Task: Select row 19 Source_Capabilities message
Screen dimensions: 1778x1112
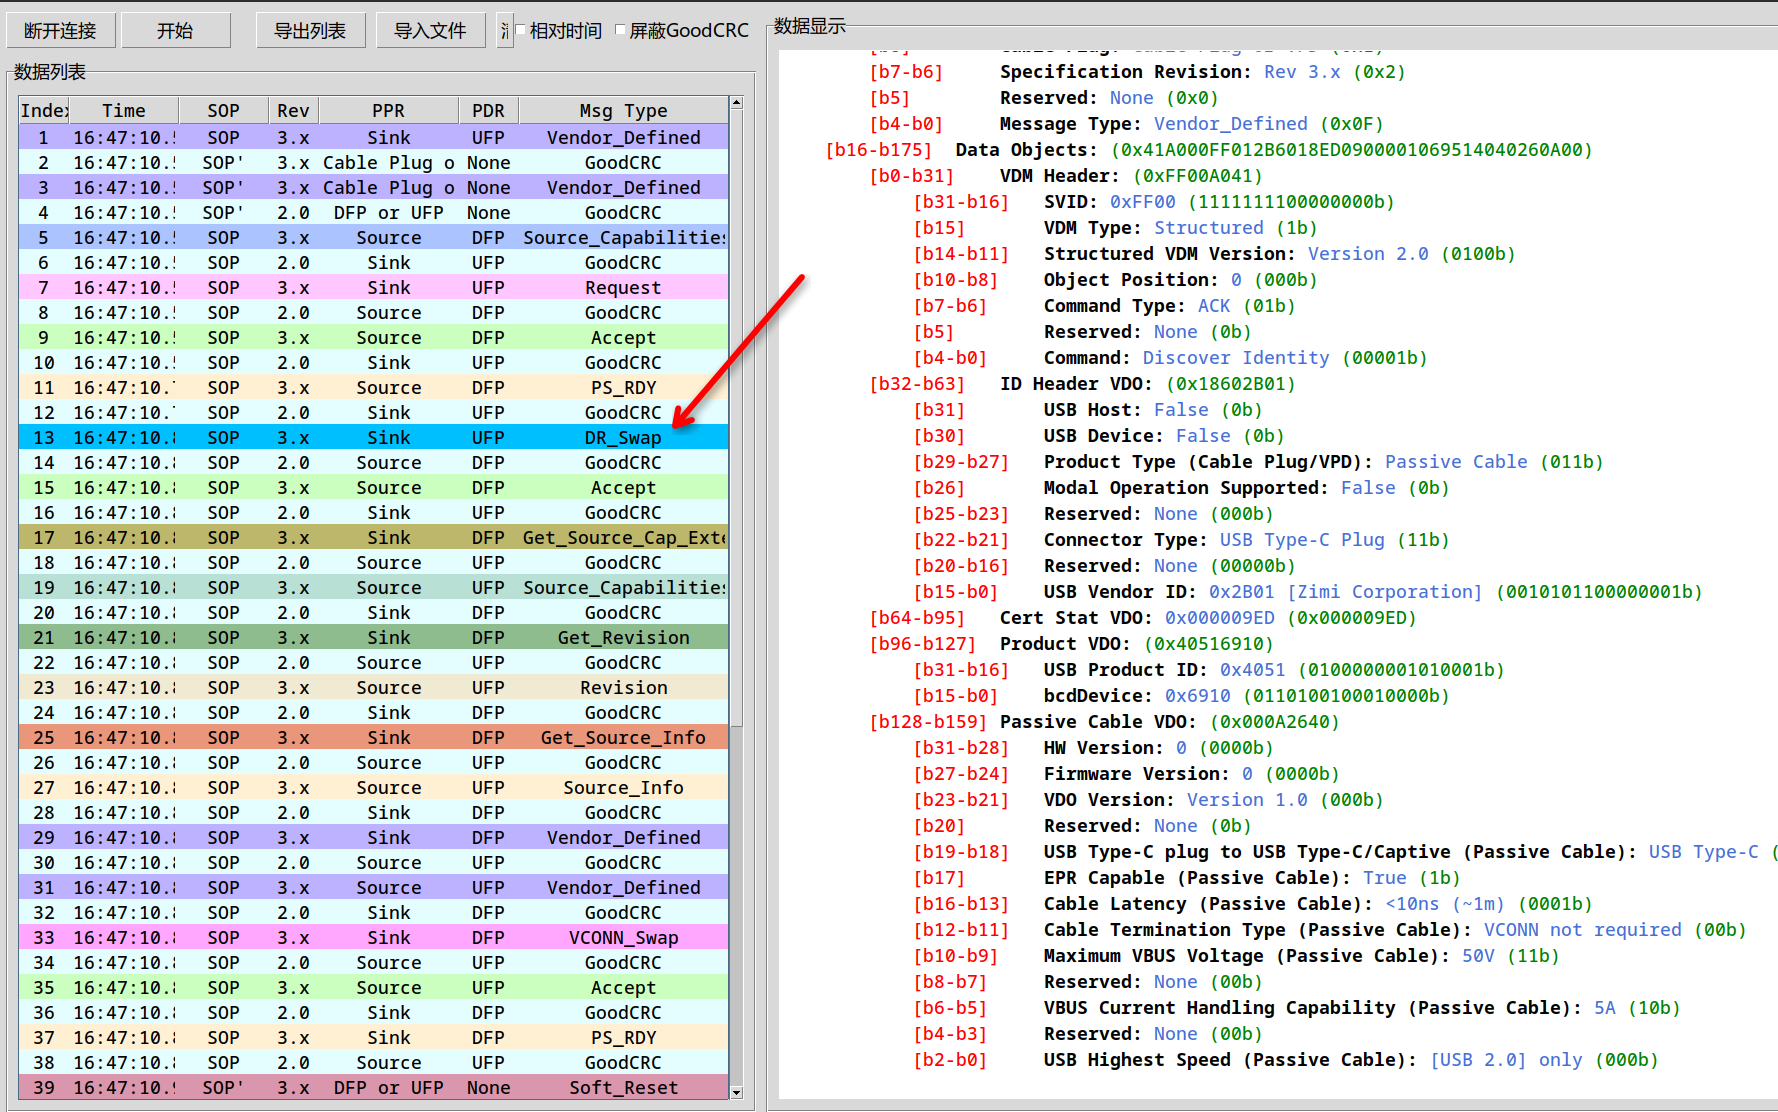Action: [x=373, y=587]
